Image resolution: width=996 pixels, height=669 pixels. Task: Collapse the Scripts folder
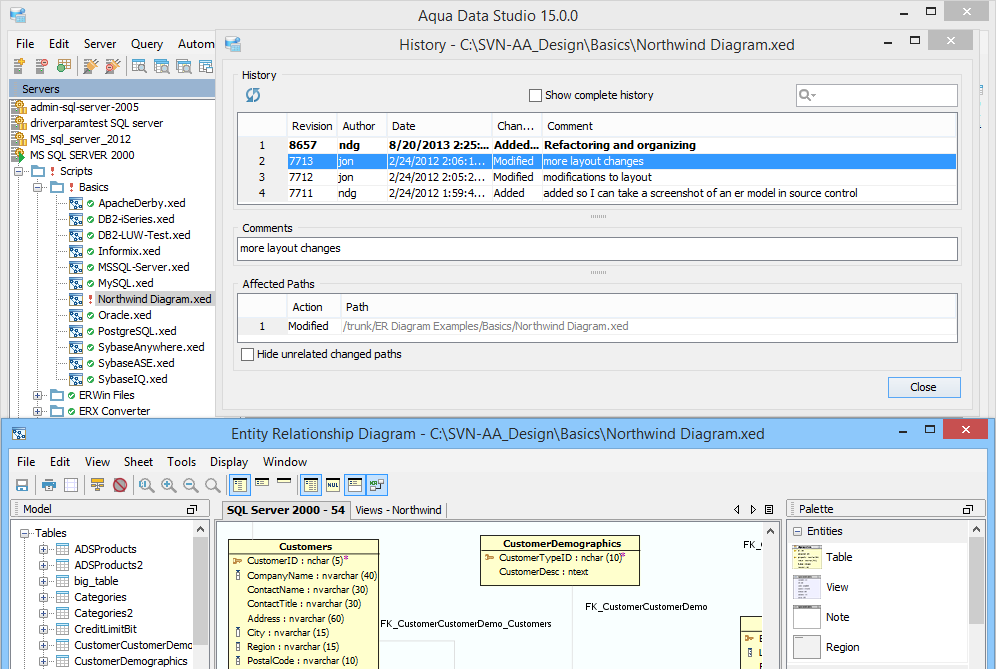[18, 172]
